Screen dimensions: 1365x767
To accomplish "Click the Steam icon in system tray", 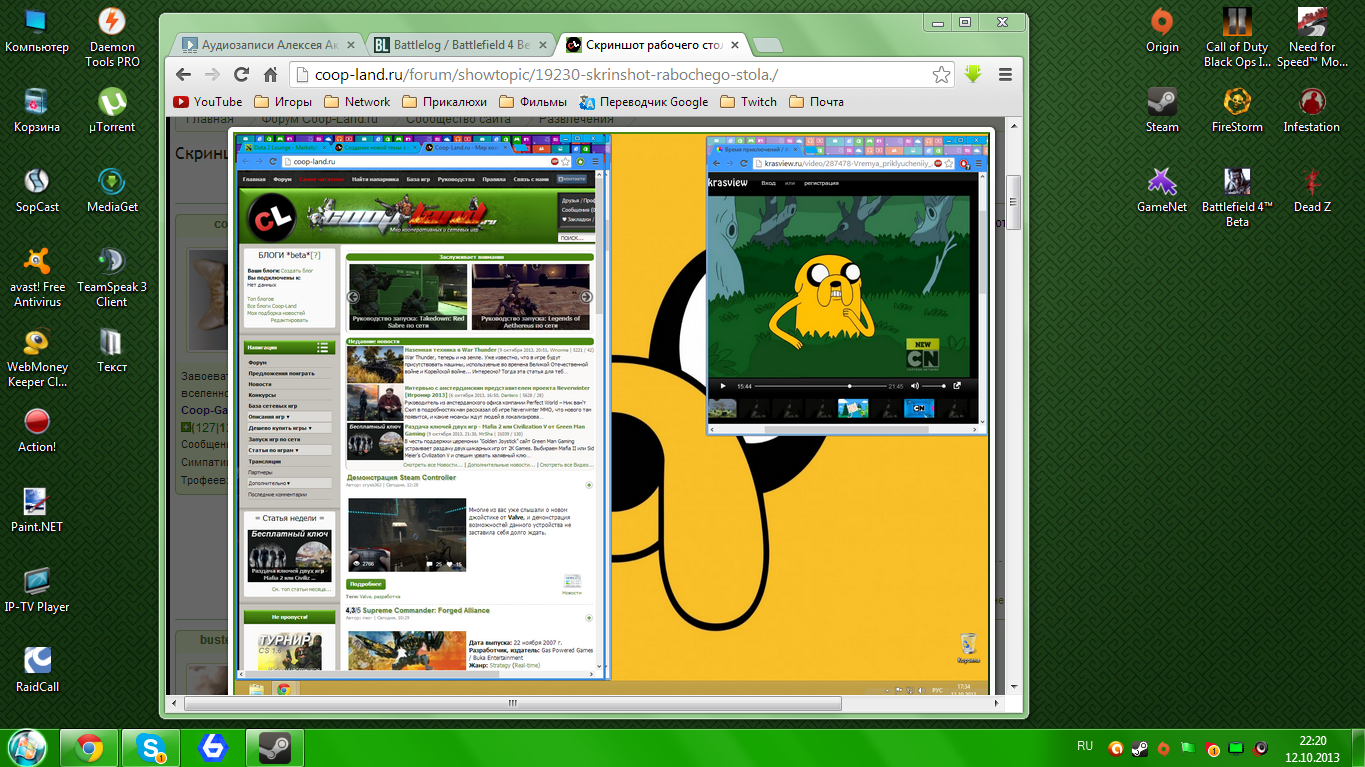I will [x=1139, y=748].
